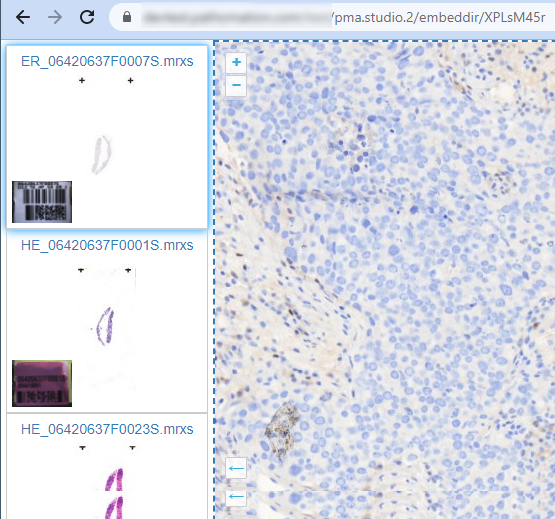Viewport: 555px width, 519px height.
Task: Reload the page with refresh icon
Action: 87,17
